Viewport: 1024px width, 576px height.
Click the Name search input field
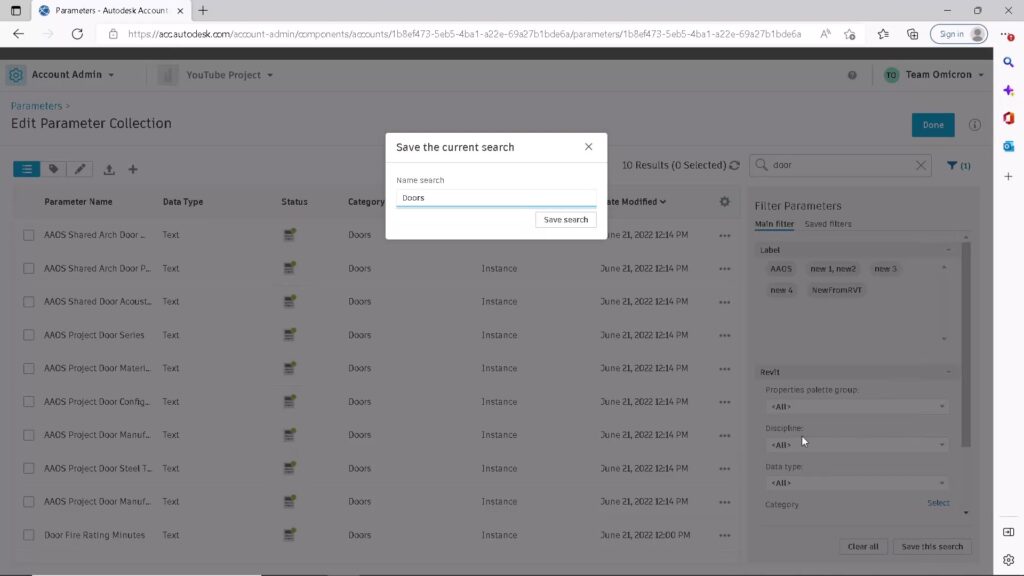[495, 198]
